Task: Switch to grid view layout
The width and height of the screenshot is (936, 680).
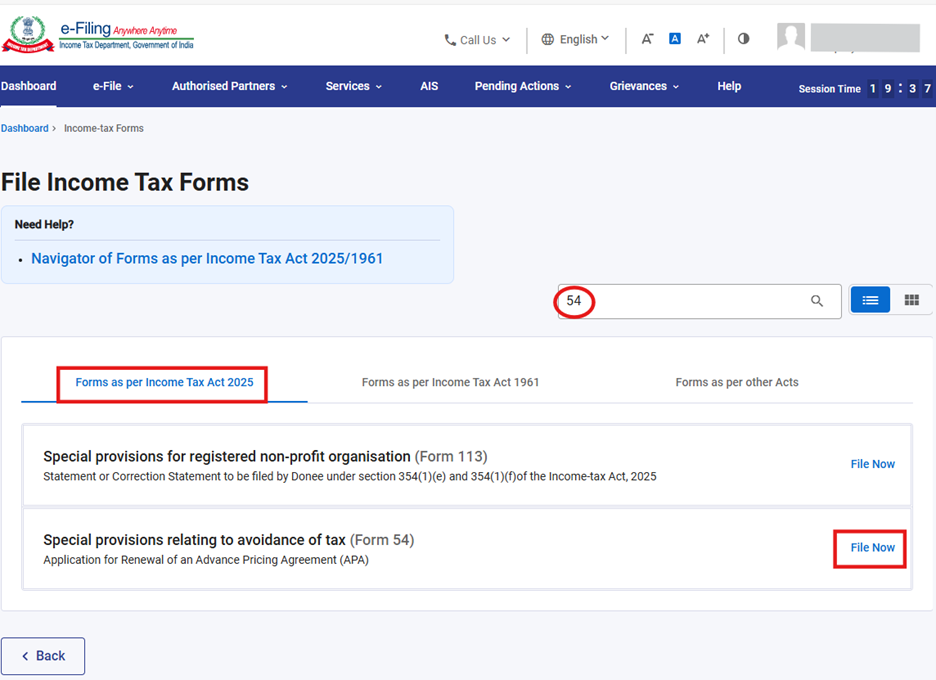Action: (911, 300)
